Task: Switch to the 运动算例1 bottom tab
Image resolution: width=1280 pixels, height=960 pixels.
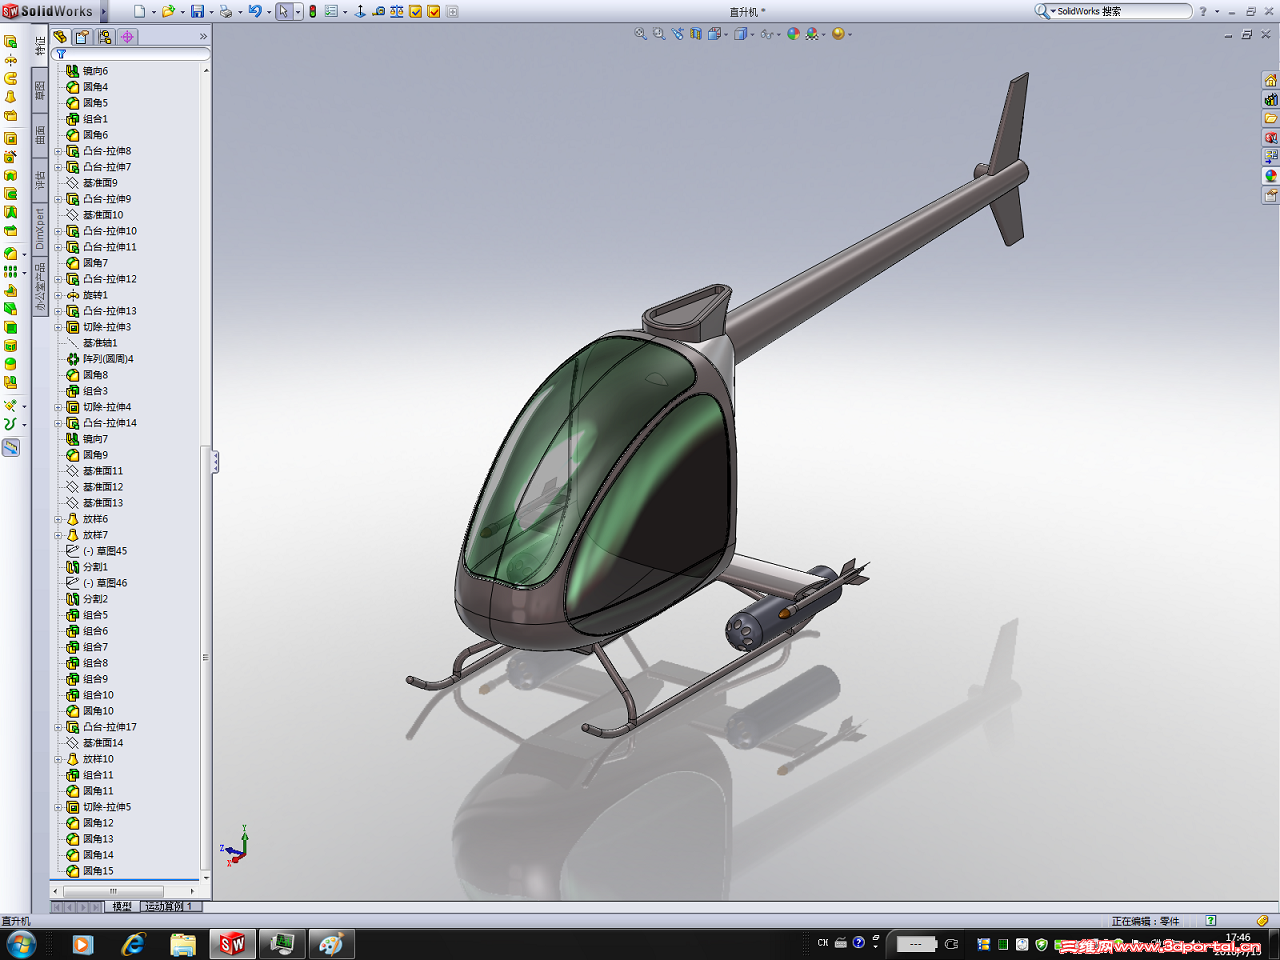Action: point(170,907)
